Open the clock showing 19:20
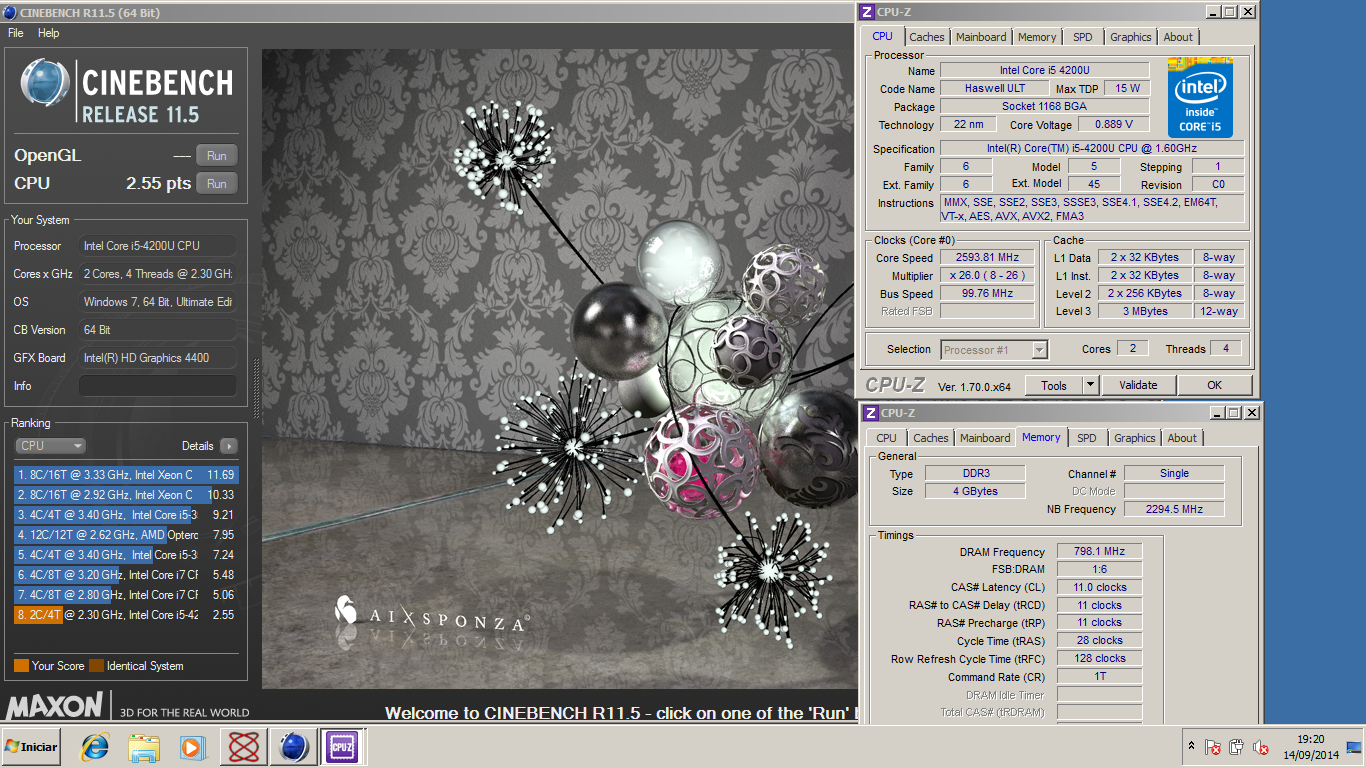This screenshot has width=1366, height=768. pos(1311,747)
